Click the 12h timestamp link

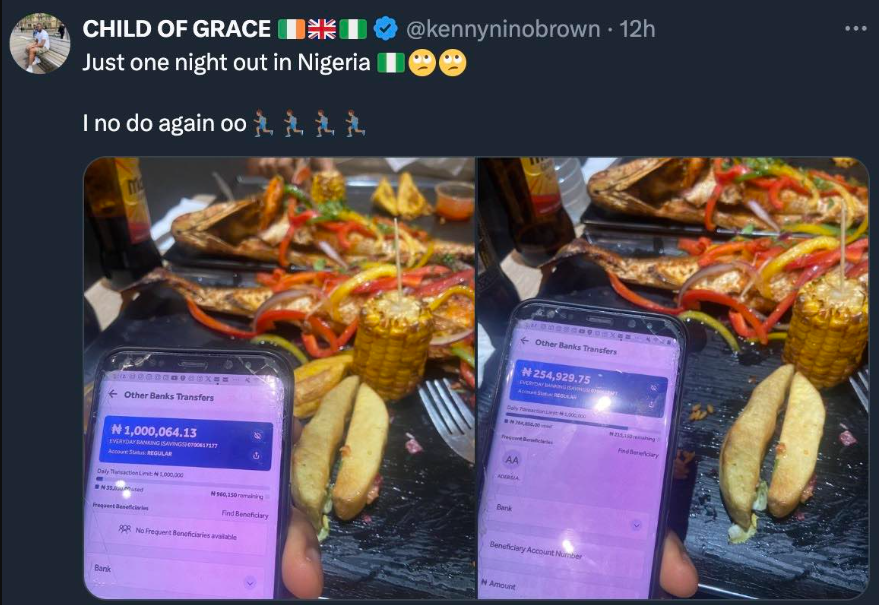click(x=637, y=29)
